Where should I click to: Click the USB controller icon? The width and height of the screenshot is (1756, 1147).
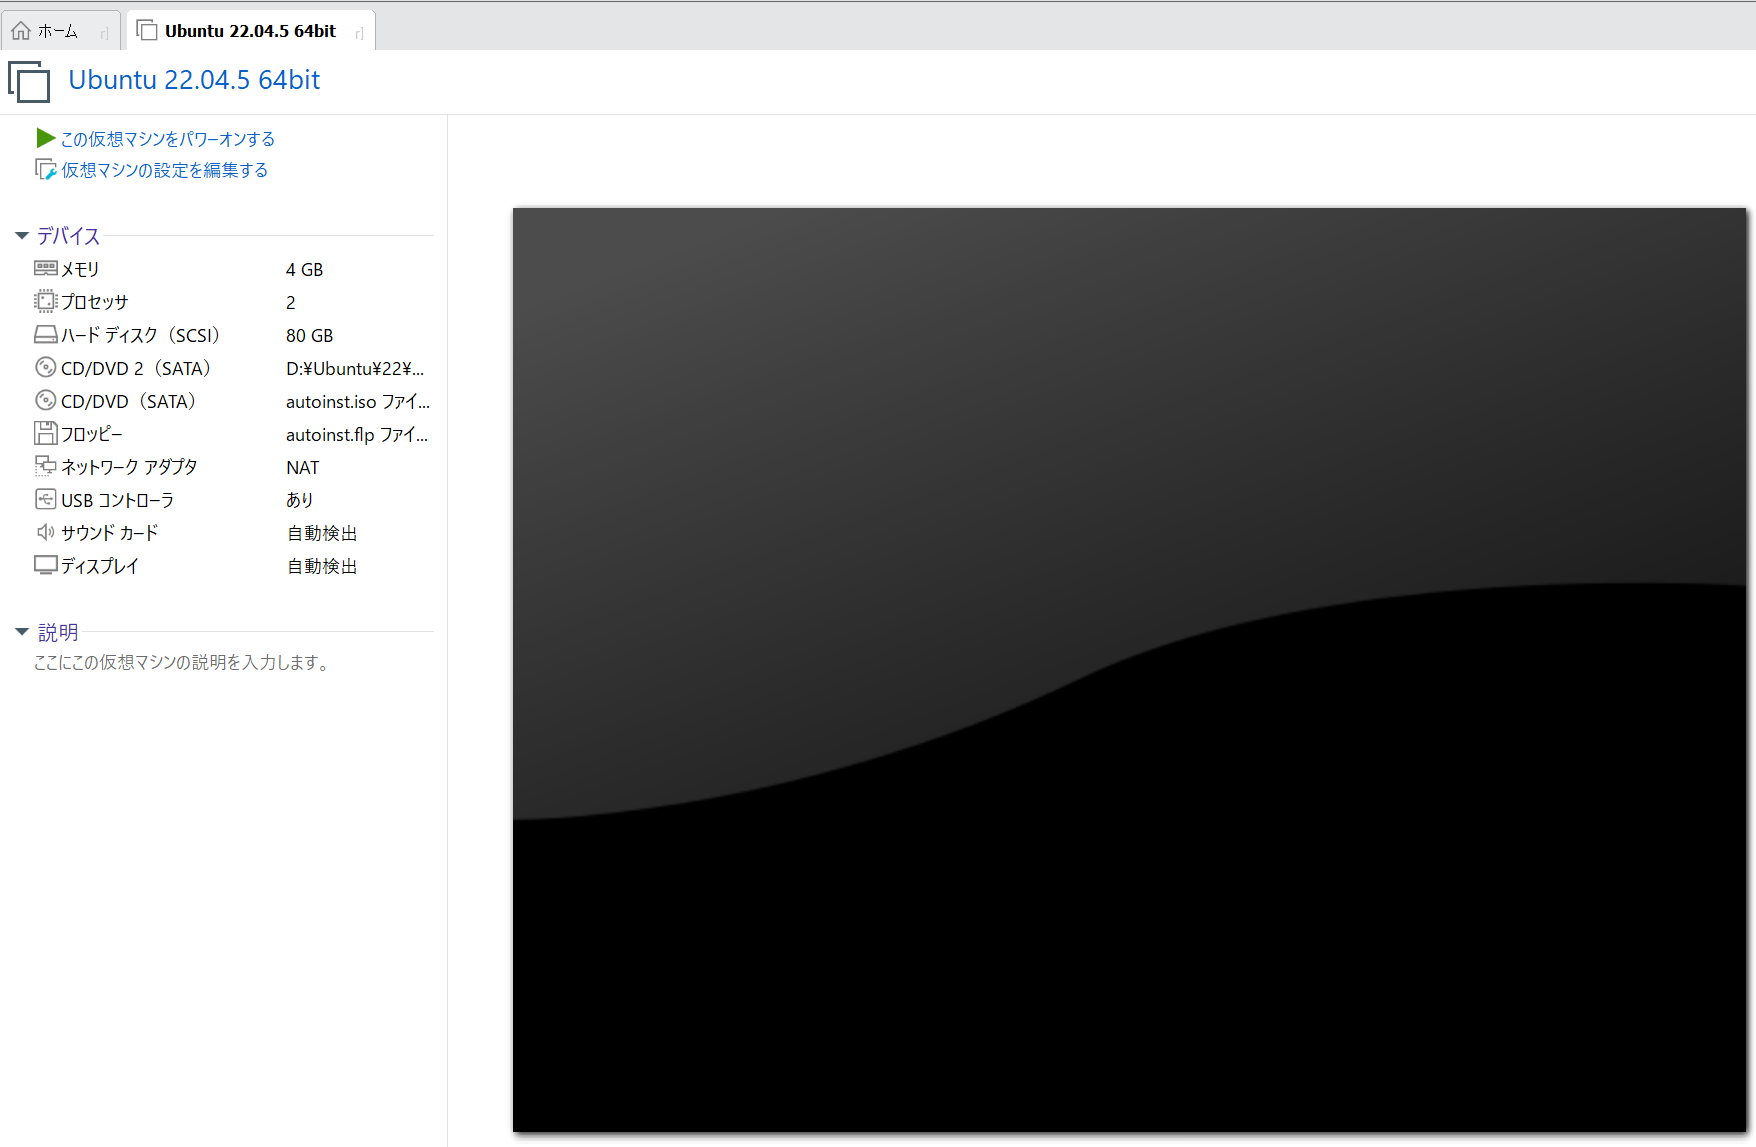click(x=45, y=499)
